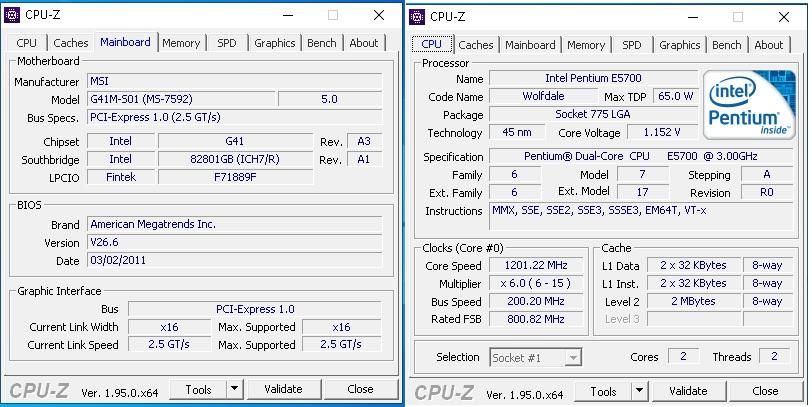Expand the Tools dropdown arrow in left window
Image resolution: width=812 pixels, height=407 pixels.
tap(235, 389)
